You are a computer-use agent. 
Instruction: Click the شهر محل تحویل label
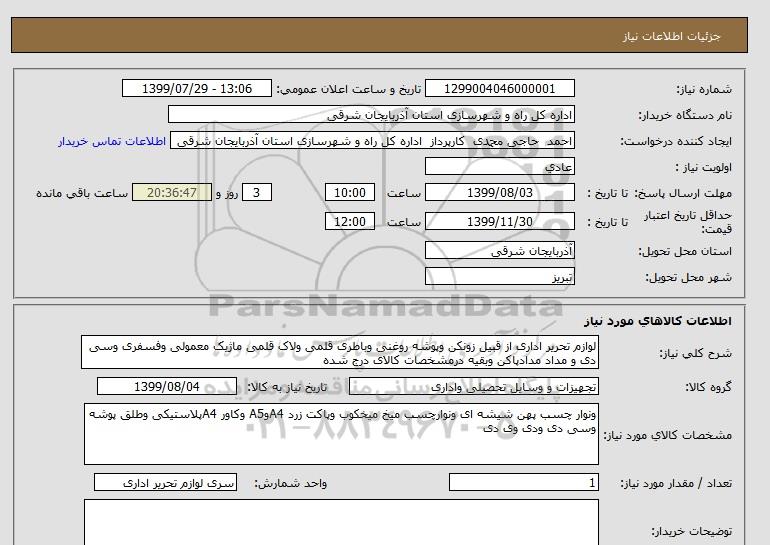pos(688,277)
